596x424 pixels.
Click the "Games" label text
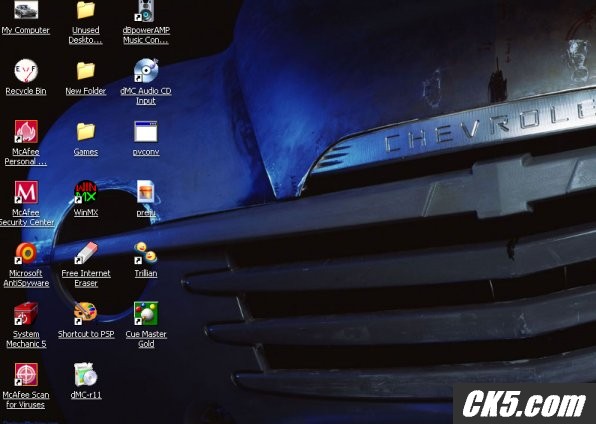coord(86,152)
